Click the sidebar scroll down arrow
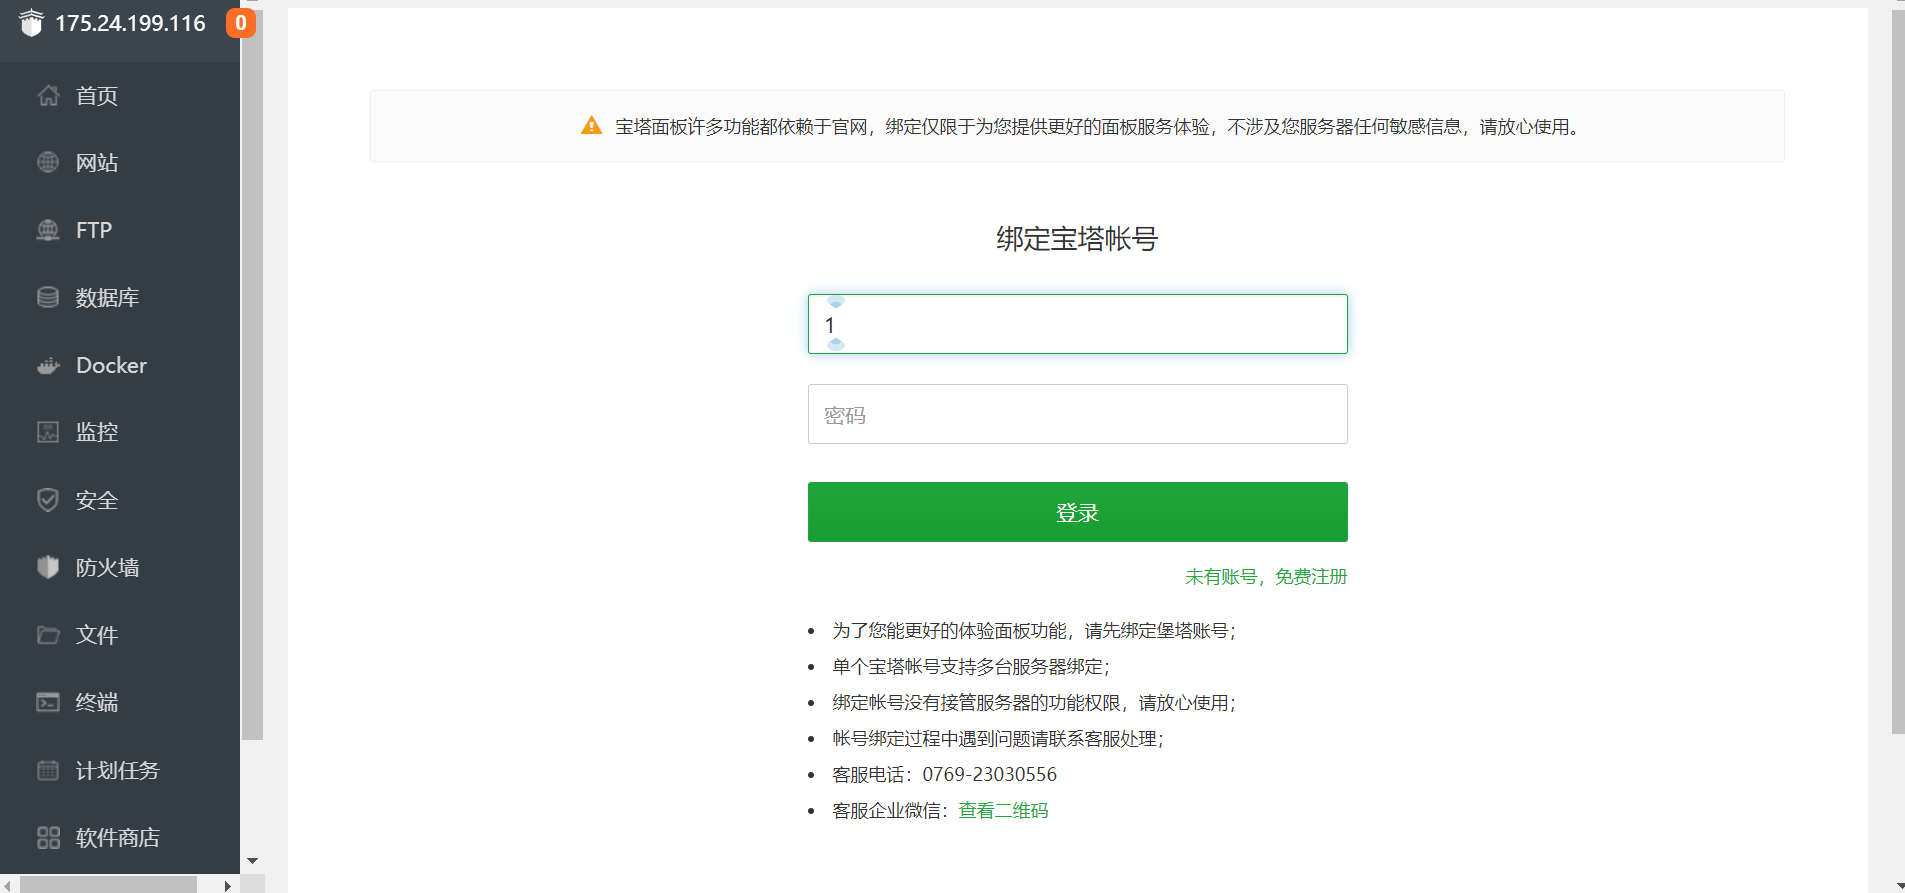 252,861
